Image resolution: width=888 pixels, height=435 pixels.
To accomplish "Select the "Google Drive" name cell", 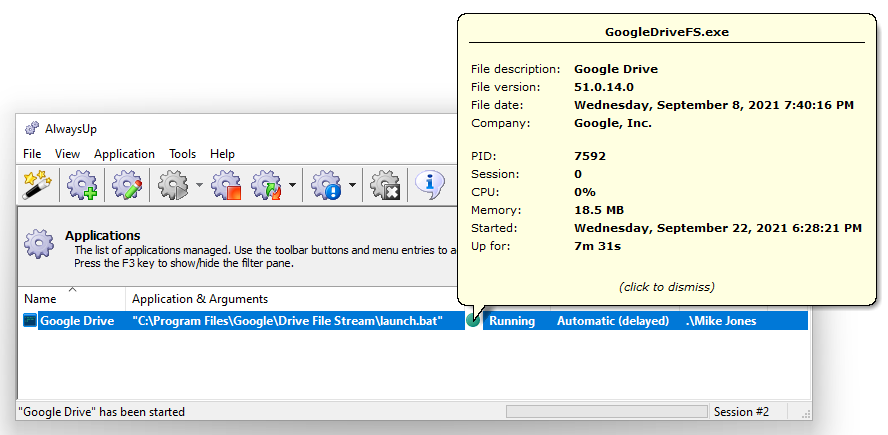I will point(77,321).
